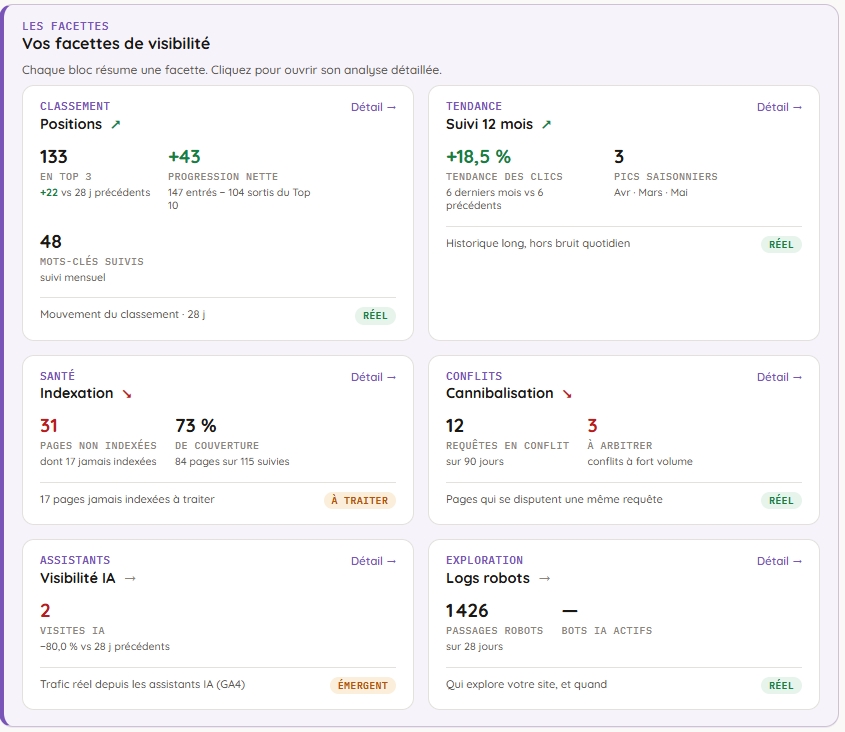Open the Cannibalisation detail link

click(779, 377)
